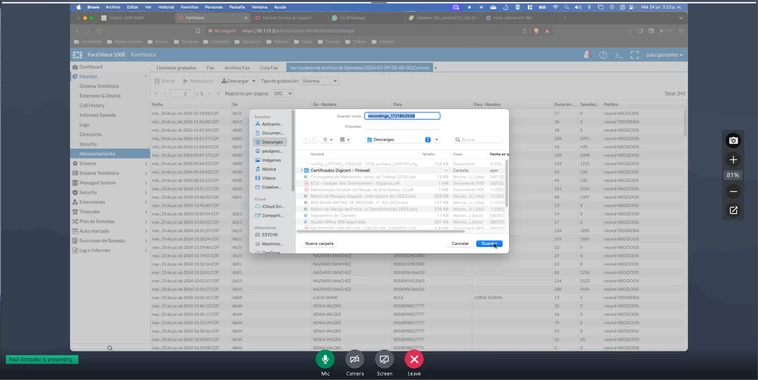
Task: Open the Descargas location dropdown
Action: pos(398,140)
